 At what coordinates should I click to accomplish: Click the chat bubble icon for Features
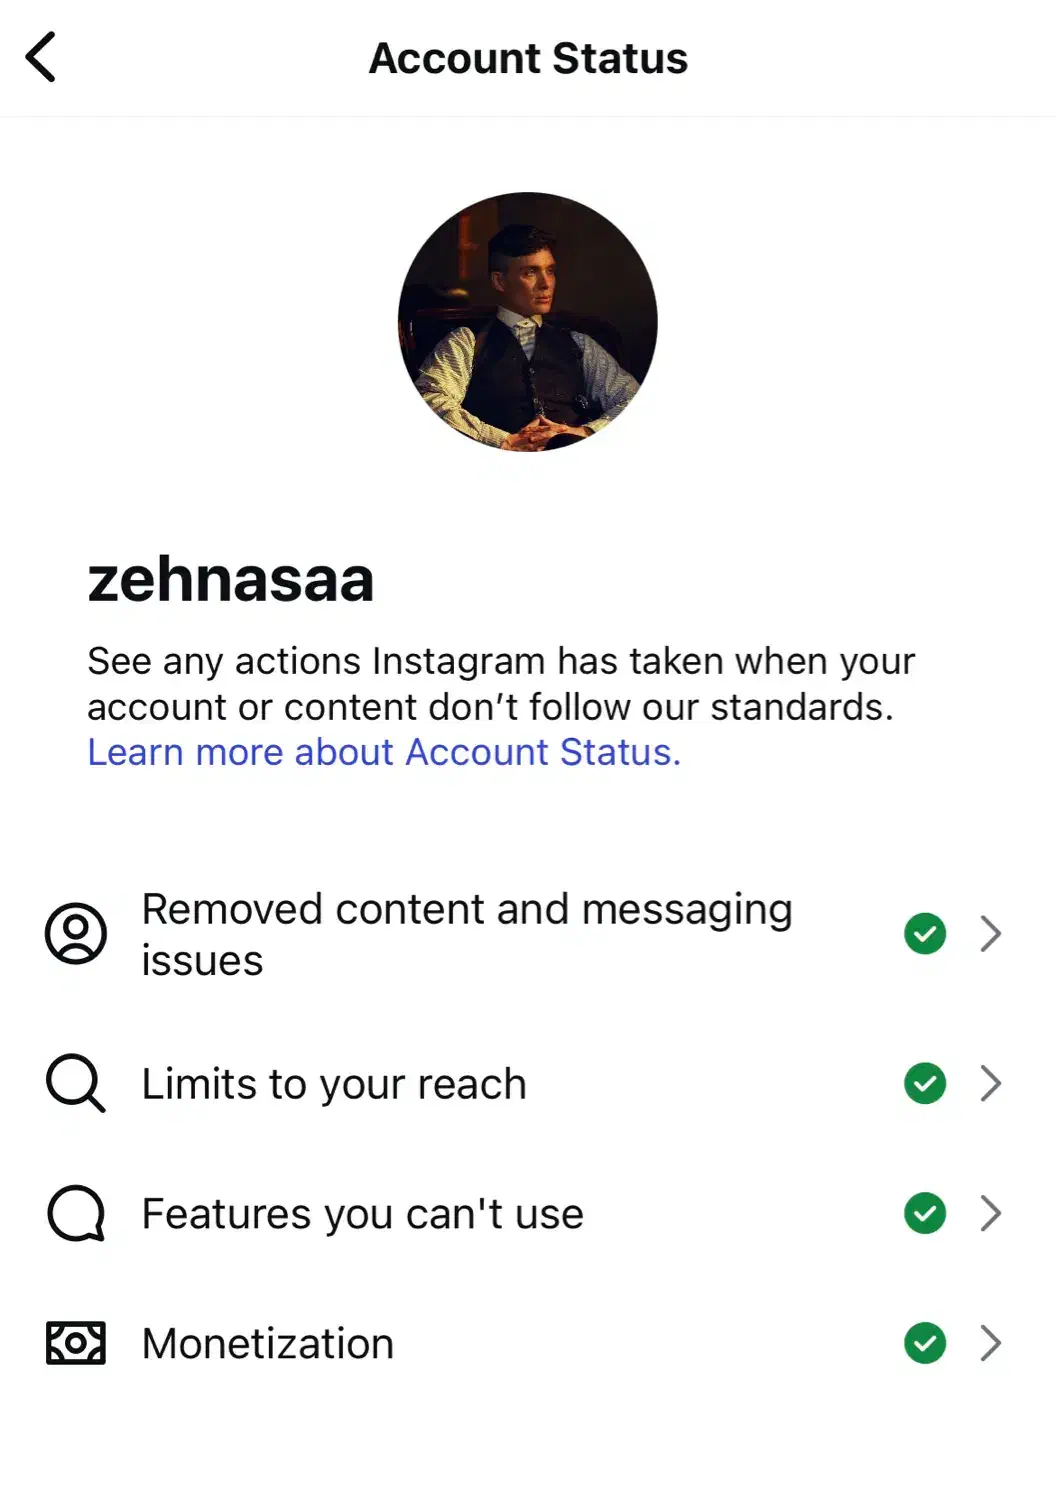point(76,1213)
